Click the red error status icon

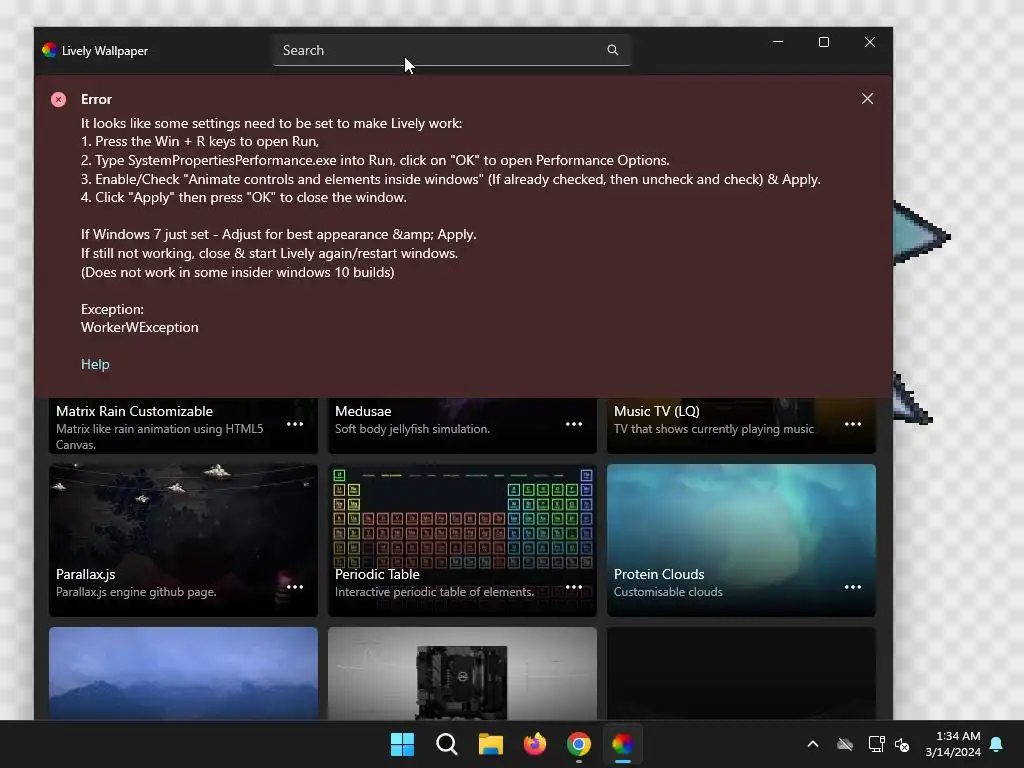click(59, 99)
